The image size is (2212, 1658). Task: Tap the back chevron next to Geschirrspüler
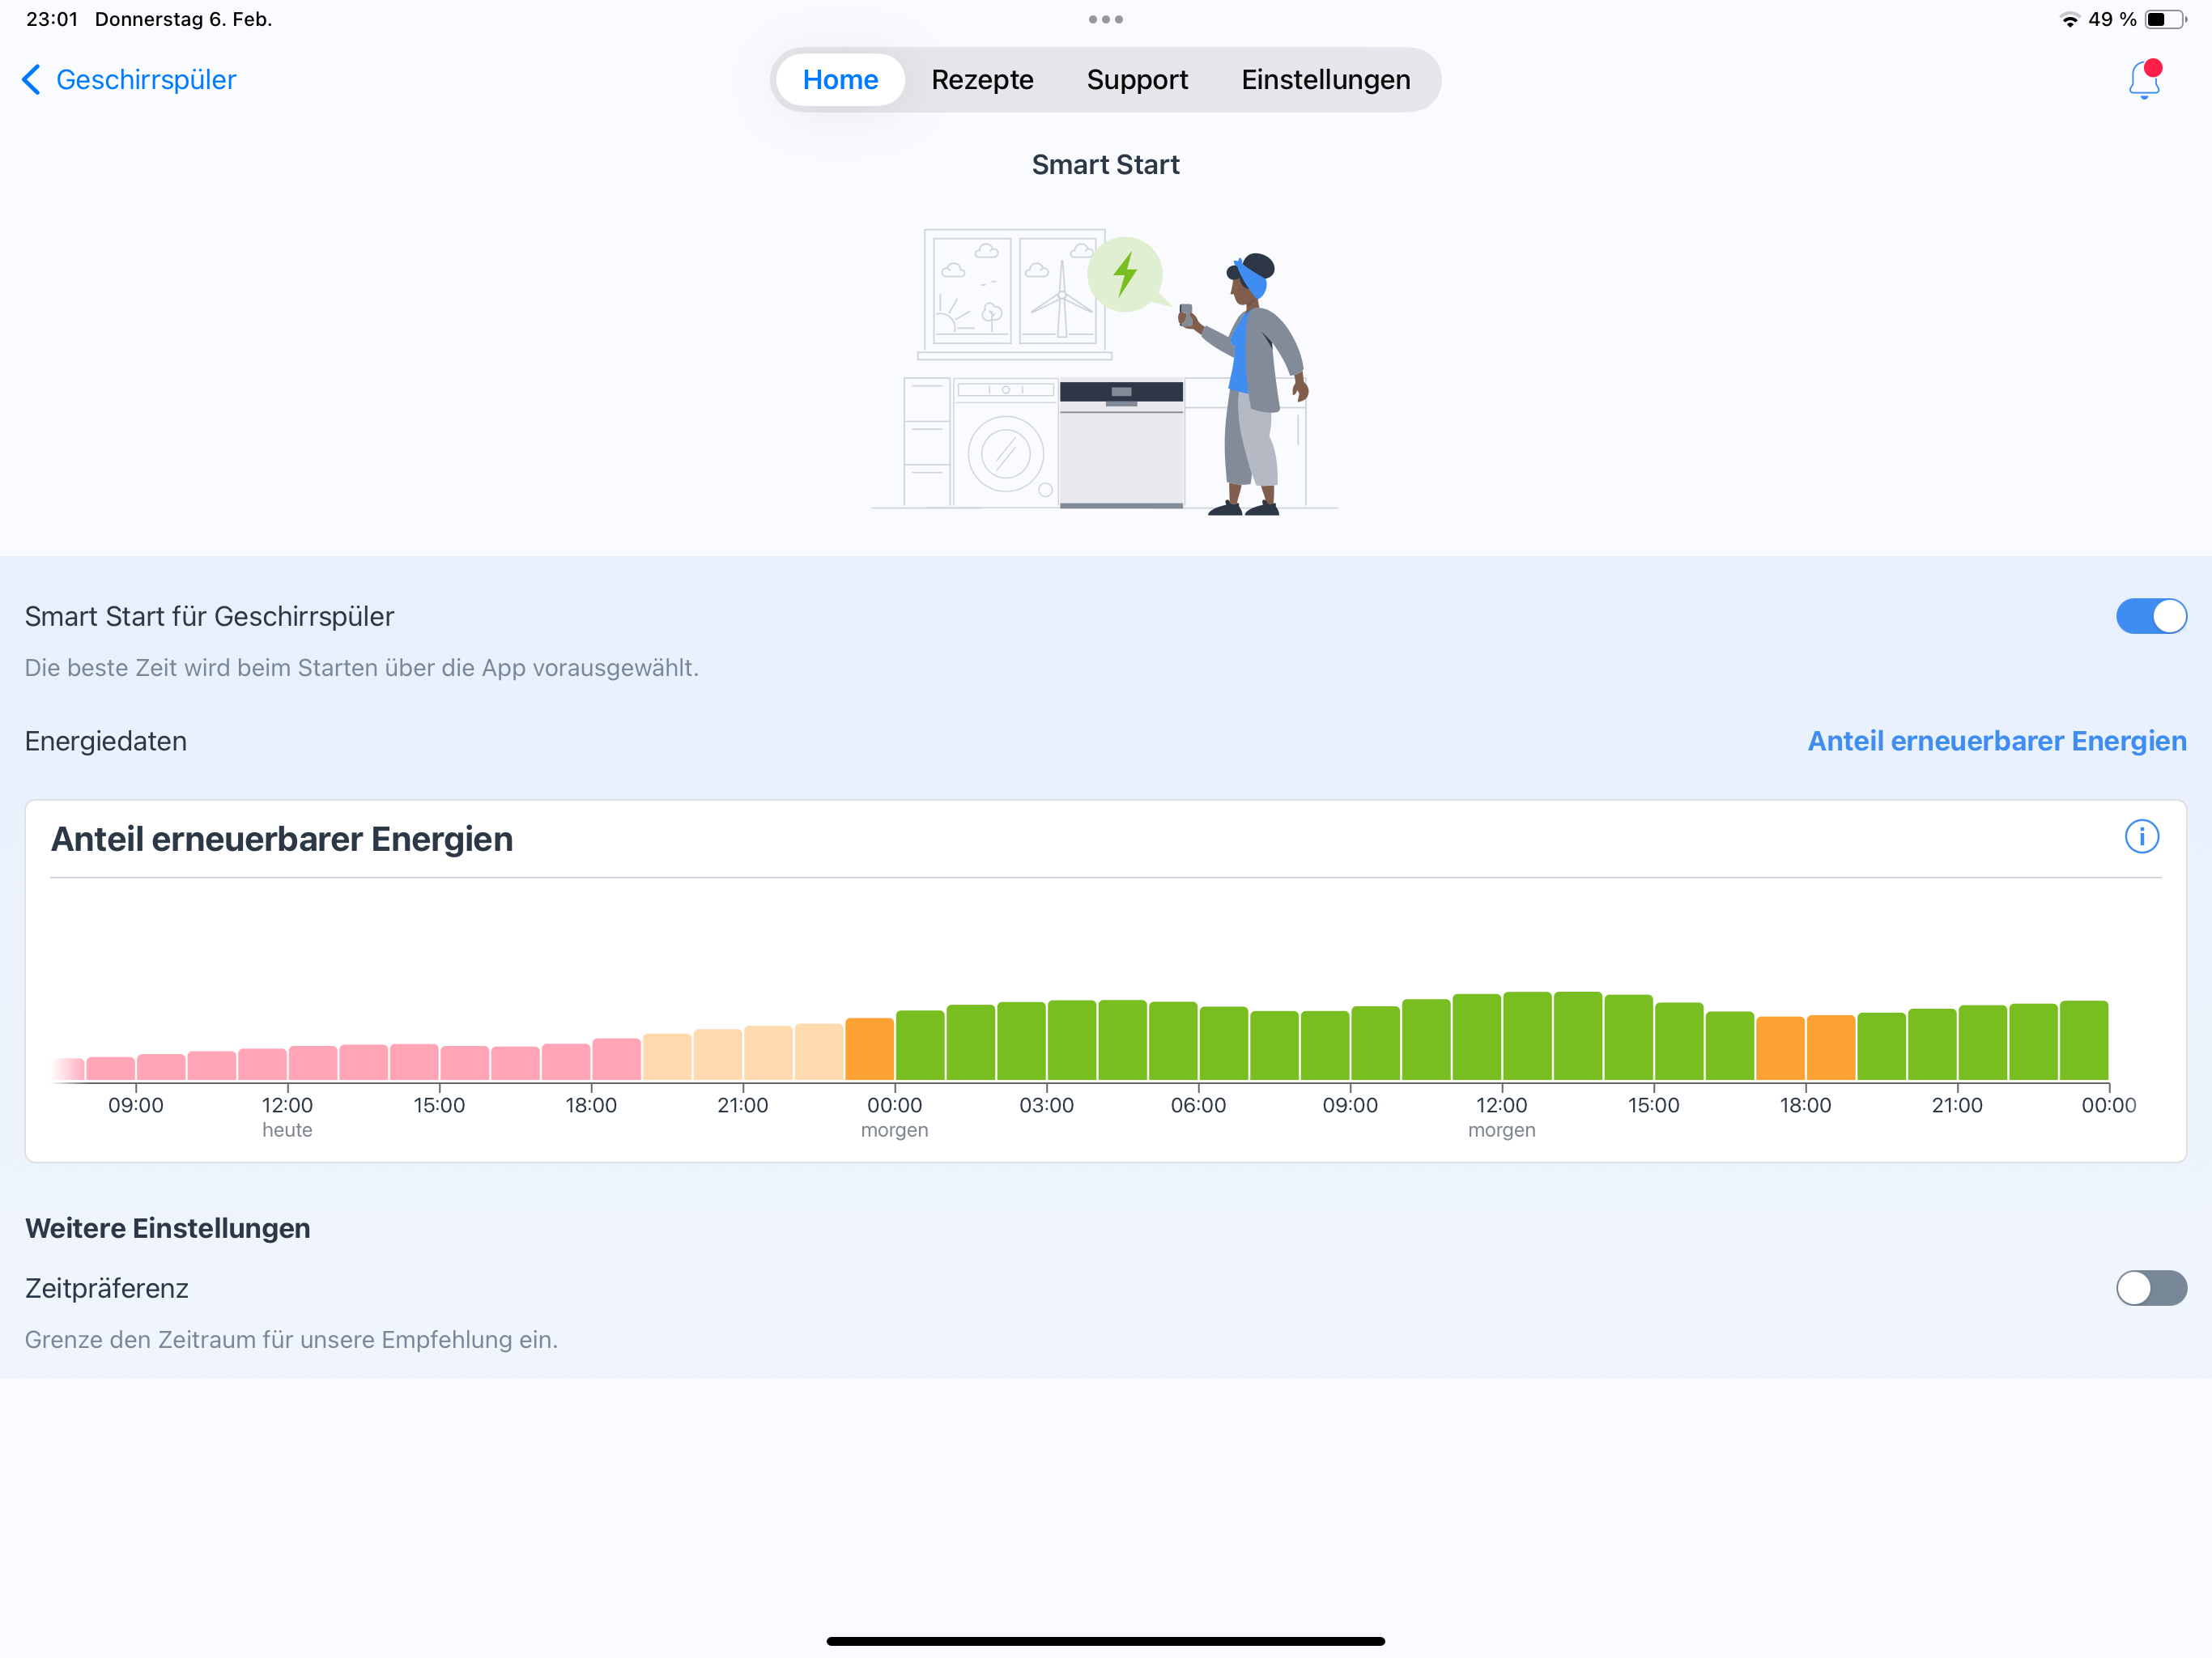[x=31, y=80]
